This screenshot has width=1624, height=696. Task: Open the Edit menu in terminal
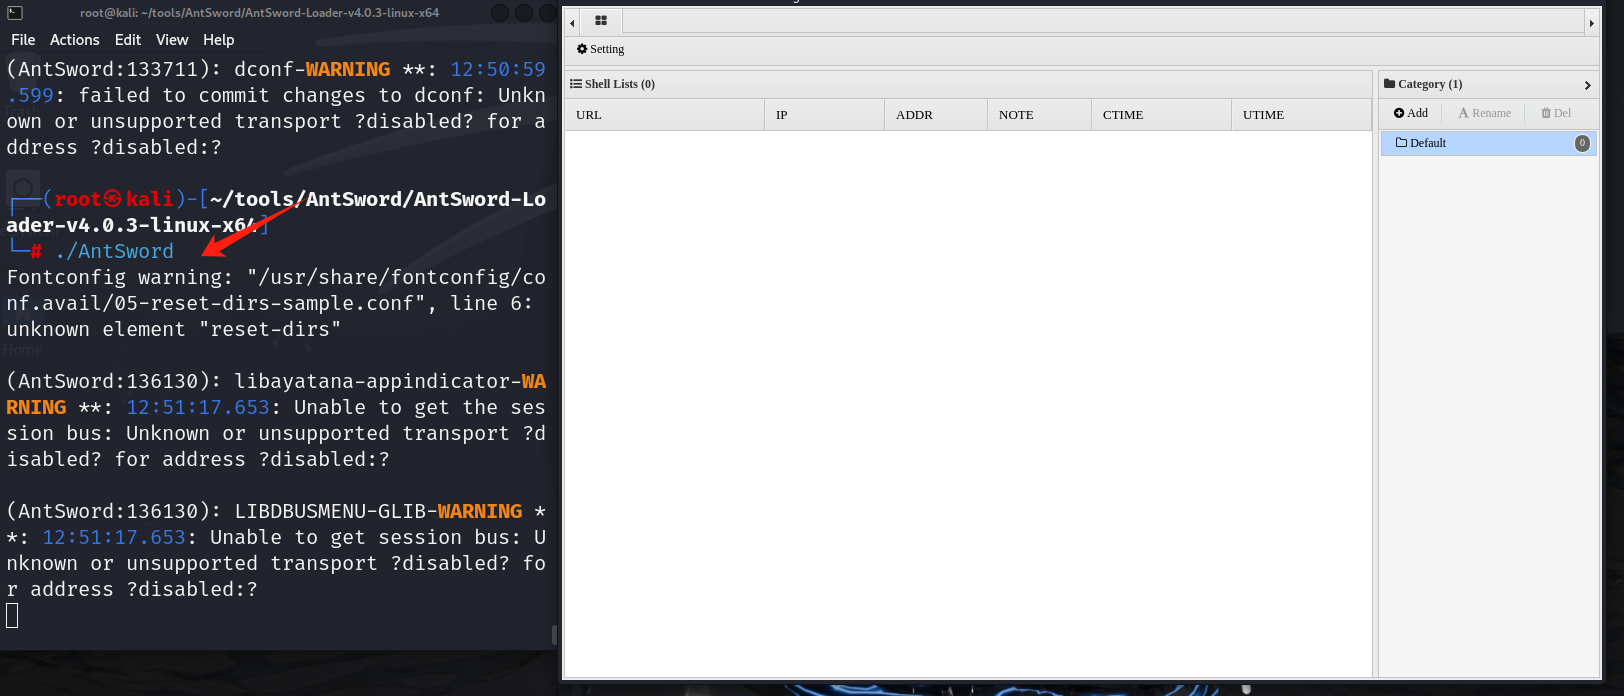(128, 40)
